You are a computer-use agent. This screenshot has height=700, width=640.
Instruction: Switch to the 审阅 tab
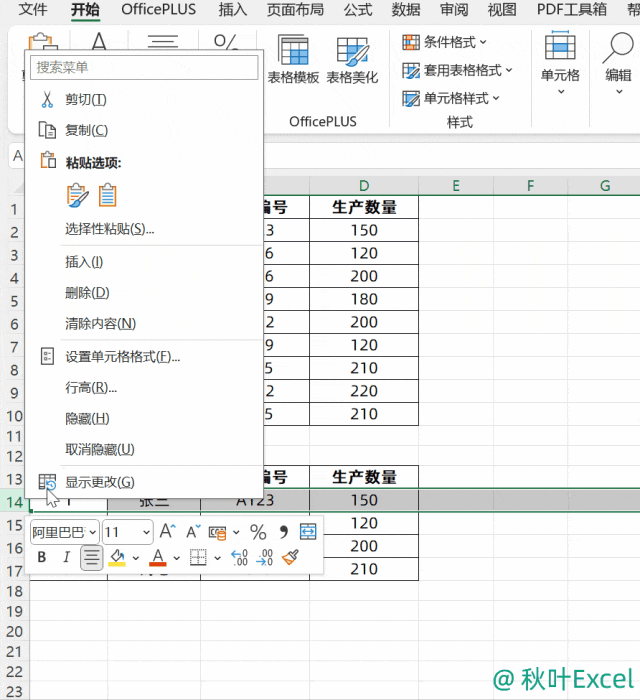pos(454,9)
